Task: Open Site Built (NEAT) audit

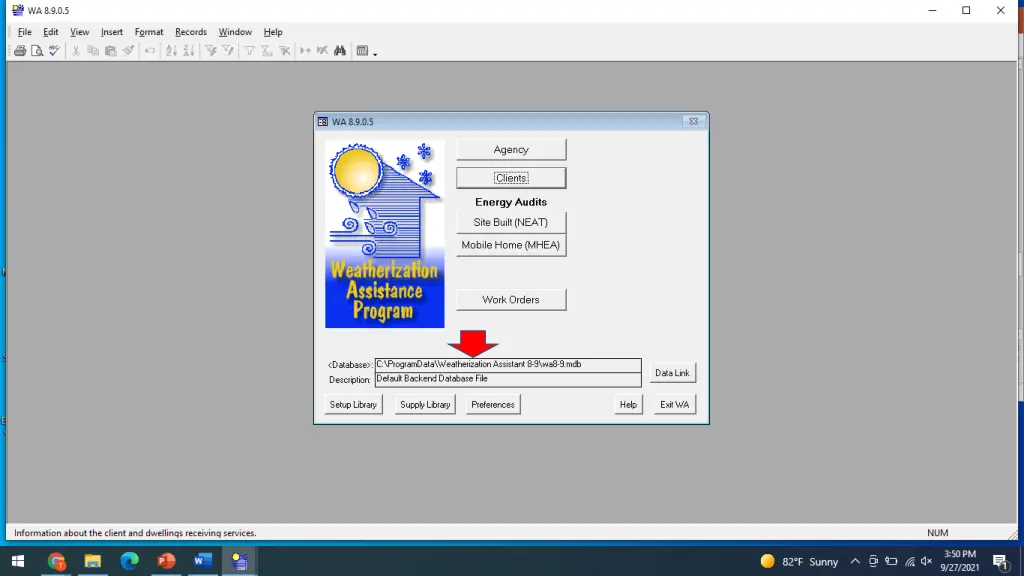Action: pyautogui.click(x=511, y=222)
